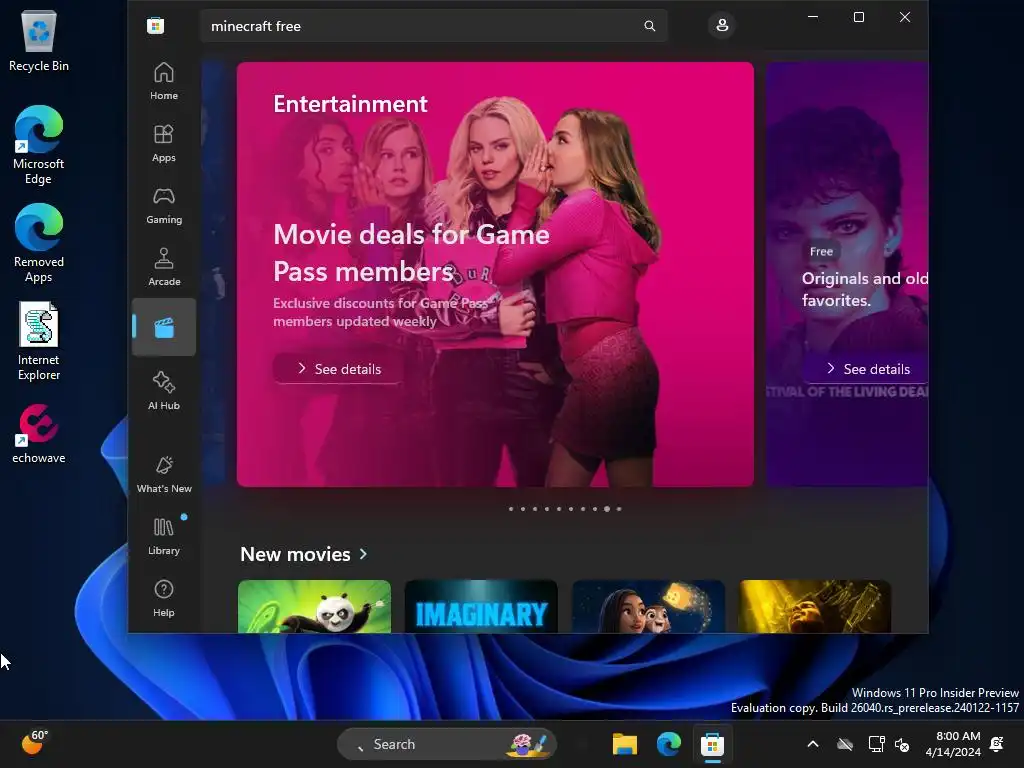Click the Microsoft Store logo icon
This screenshot has width=1024, height=768.
point(155,26)
